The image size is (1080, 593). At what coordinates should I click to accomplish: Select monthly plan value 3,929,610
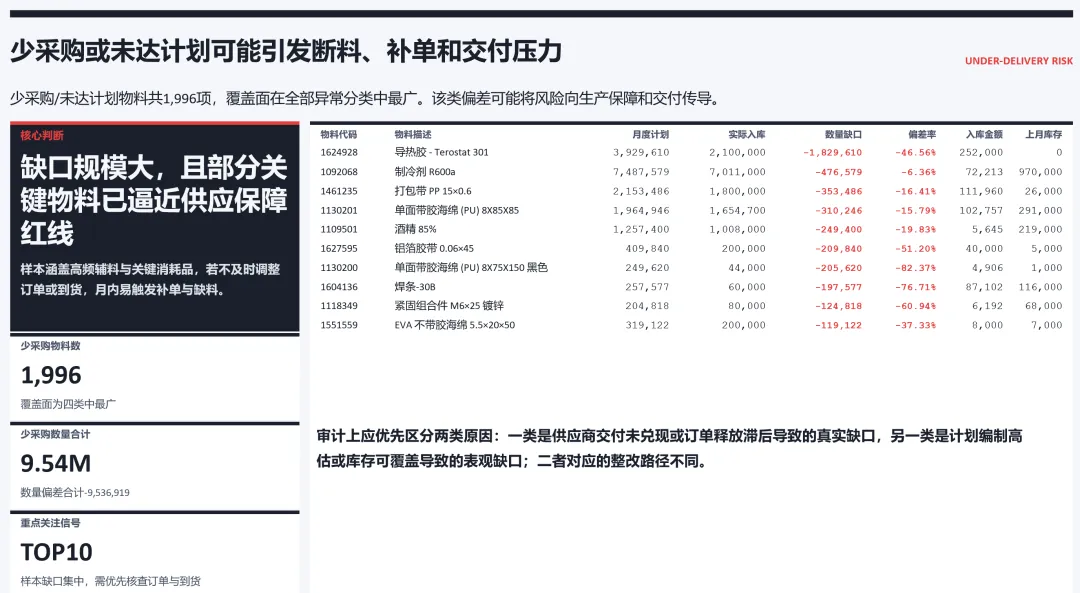[x=641, y=152]
